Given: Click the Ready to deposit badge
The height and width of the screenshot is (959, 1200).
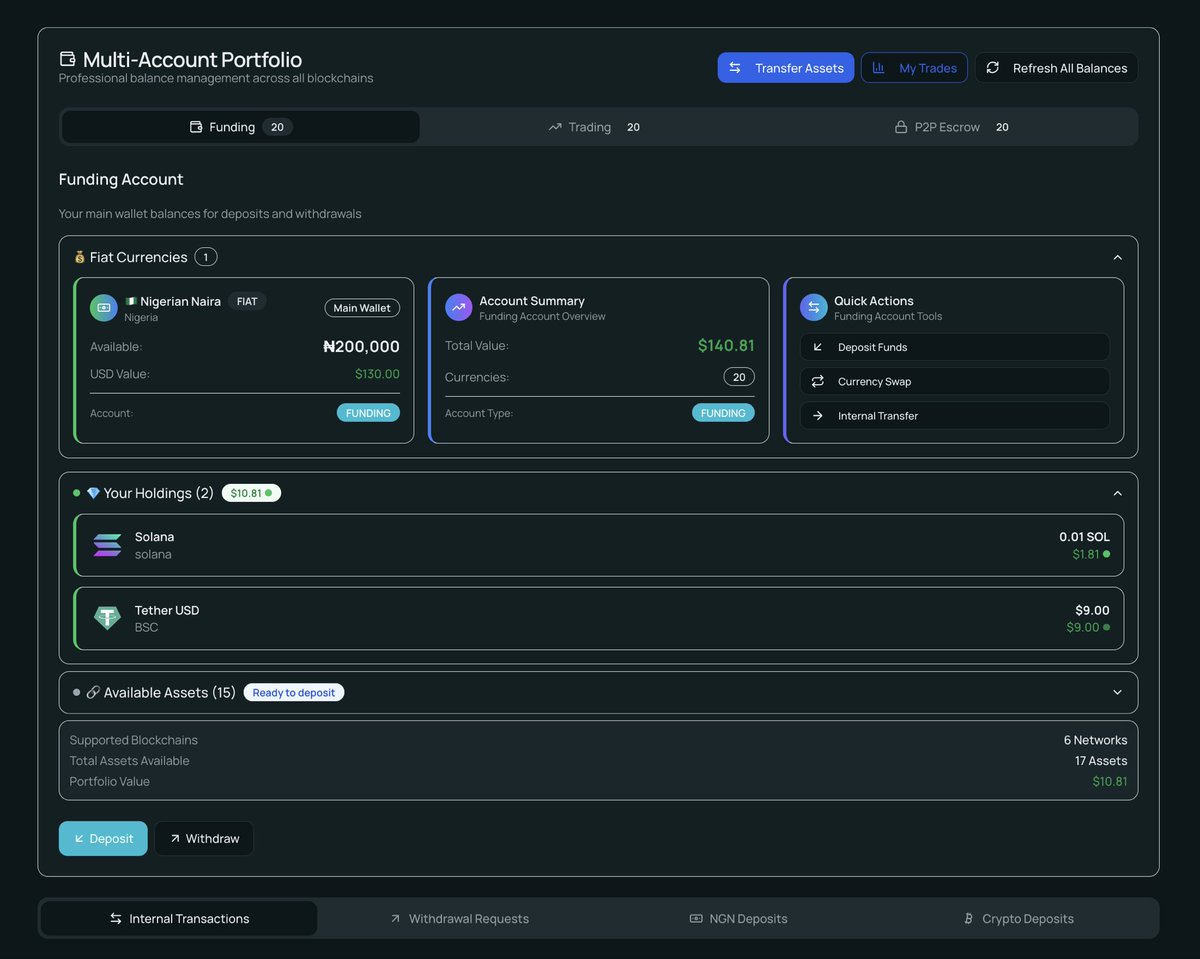Looking at the screenshot, I should (x=293, y=691).
